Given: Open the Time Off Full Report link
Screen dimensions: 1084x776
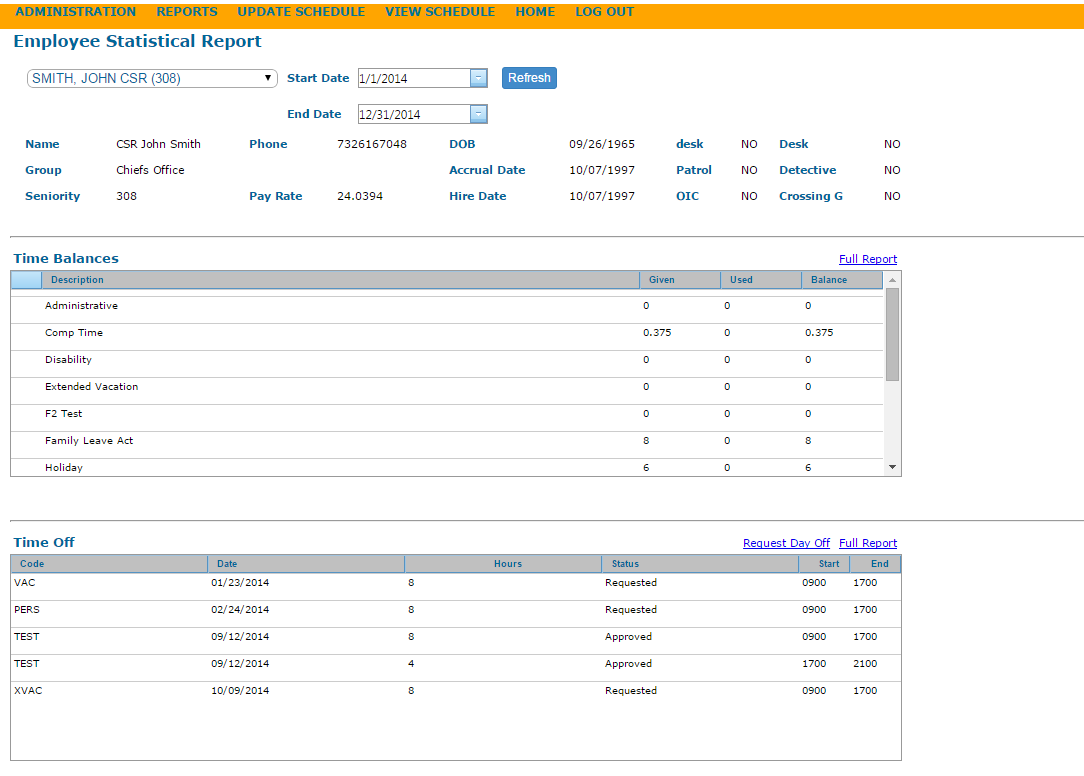Looking at the screenshot, I should tap(868, 543).
